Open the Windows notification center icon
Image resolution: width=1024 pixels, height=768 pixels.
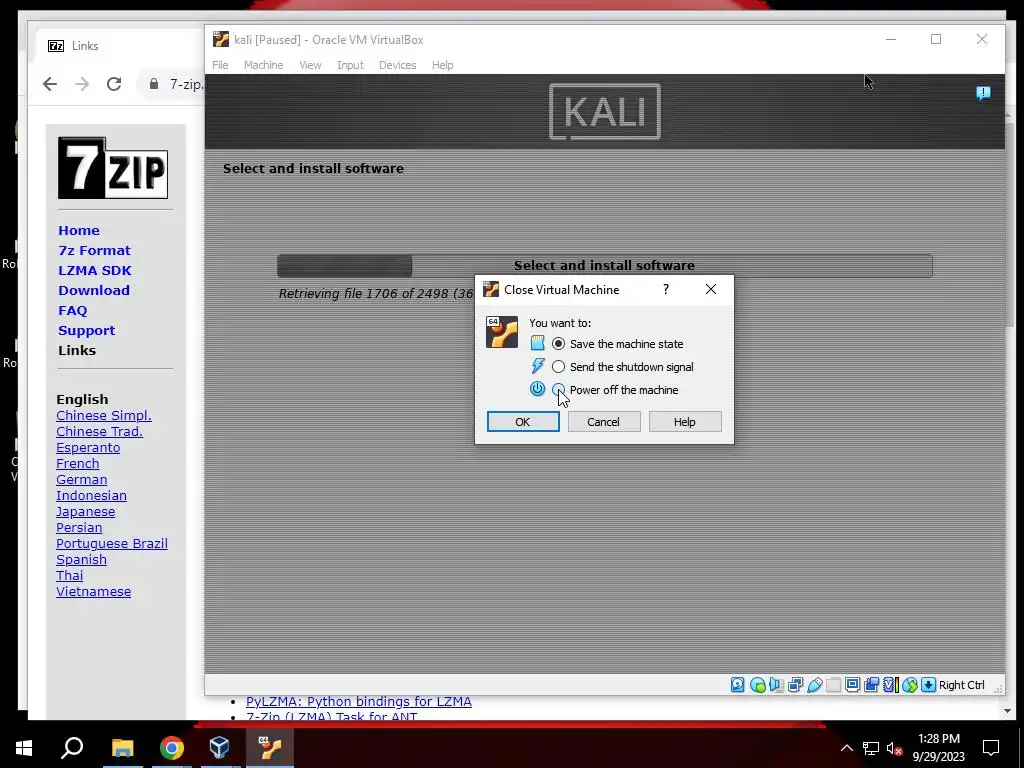991,748
